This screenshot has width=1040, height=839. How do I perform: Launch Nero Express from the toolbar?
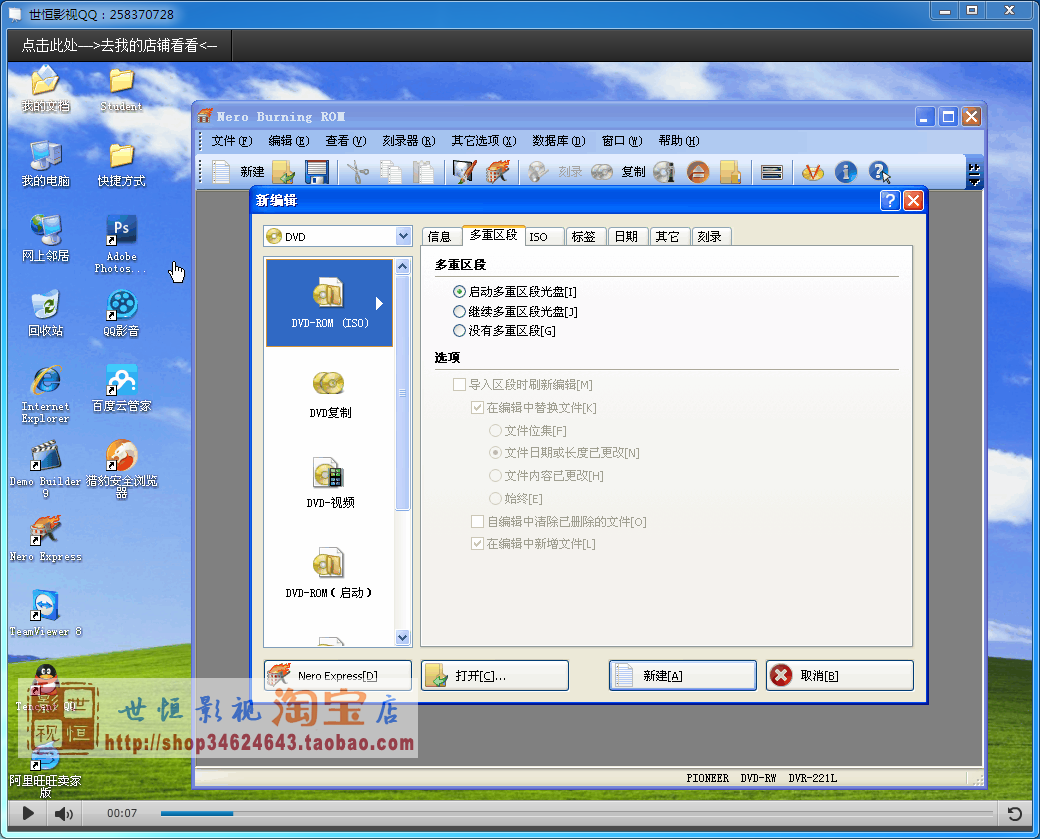[x=497, y=172]
